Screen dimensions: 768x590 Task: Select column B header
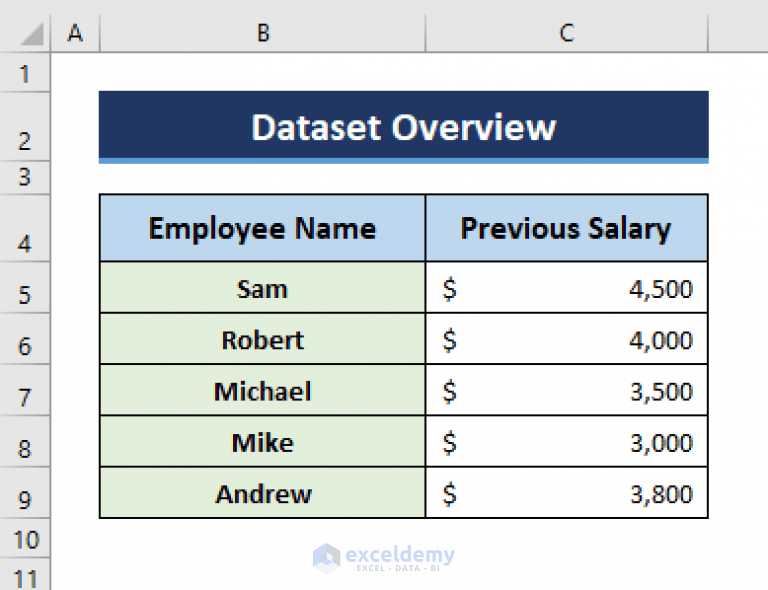pyautogui.click(x=263, y=33)
